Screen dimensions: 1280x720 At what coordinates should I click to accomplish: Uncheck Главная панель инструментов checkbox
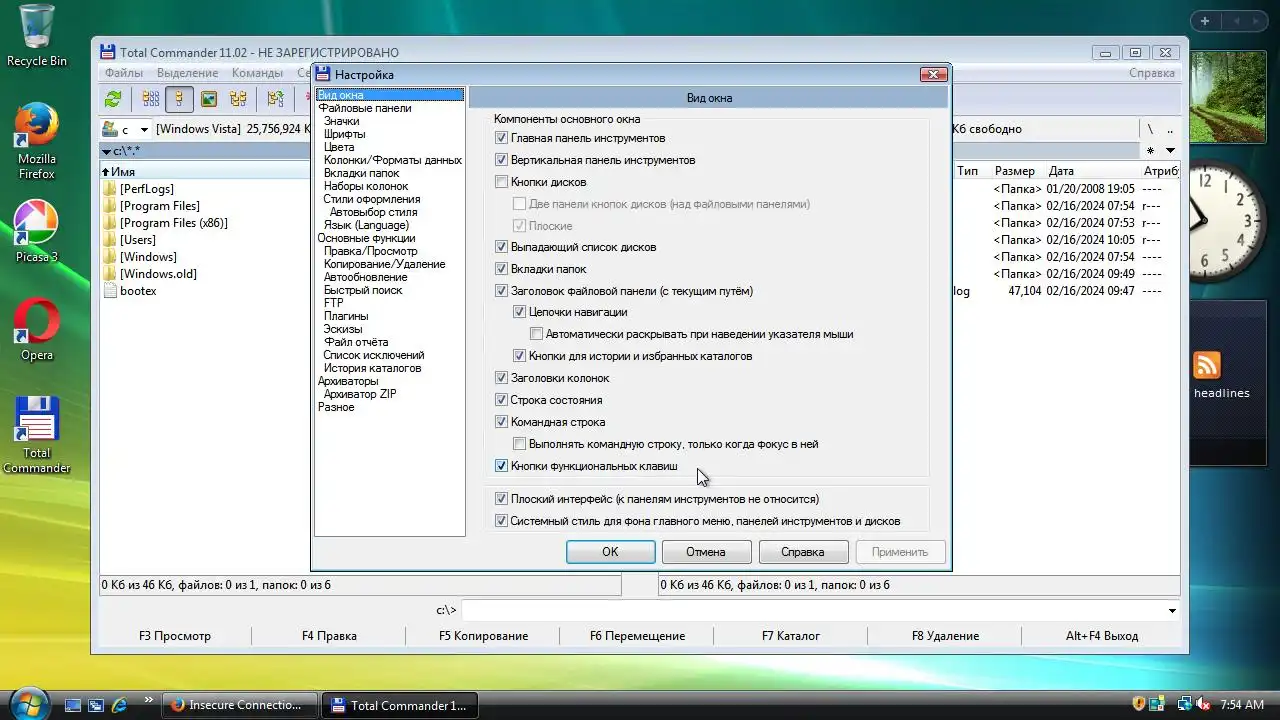tap(502, 138)
